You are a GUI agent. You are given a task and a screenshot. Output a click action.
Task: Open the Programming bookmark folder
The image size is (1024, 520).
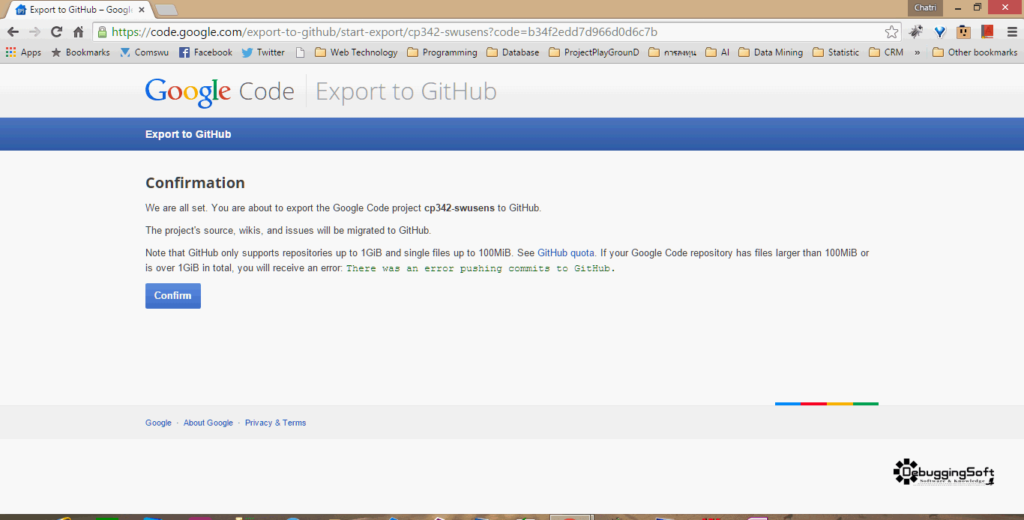click(x=442, y=52)
